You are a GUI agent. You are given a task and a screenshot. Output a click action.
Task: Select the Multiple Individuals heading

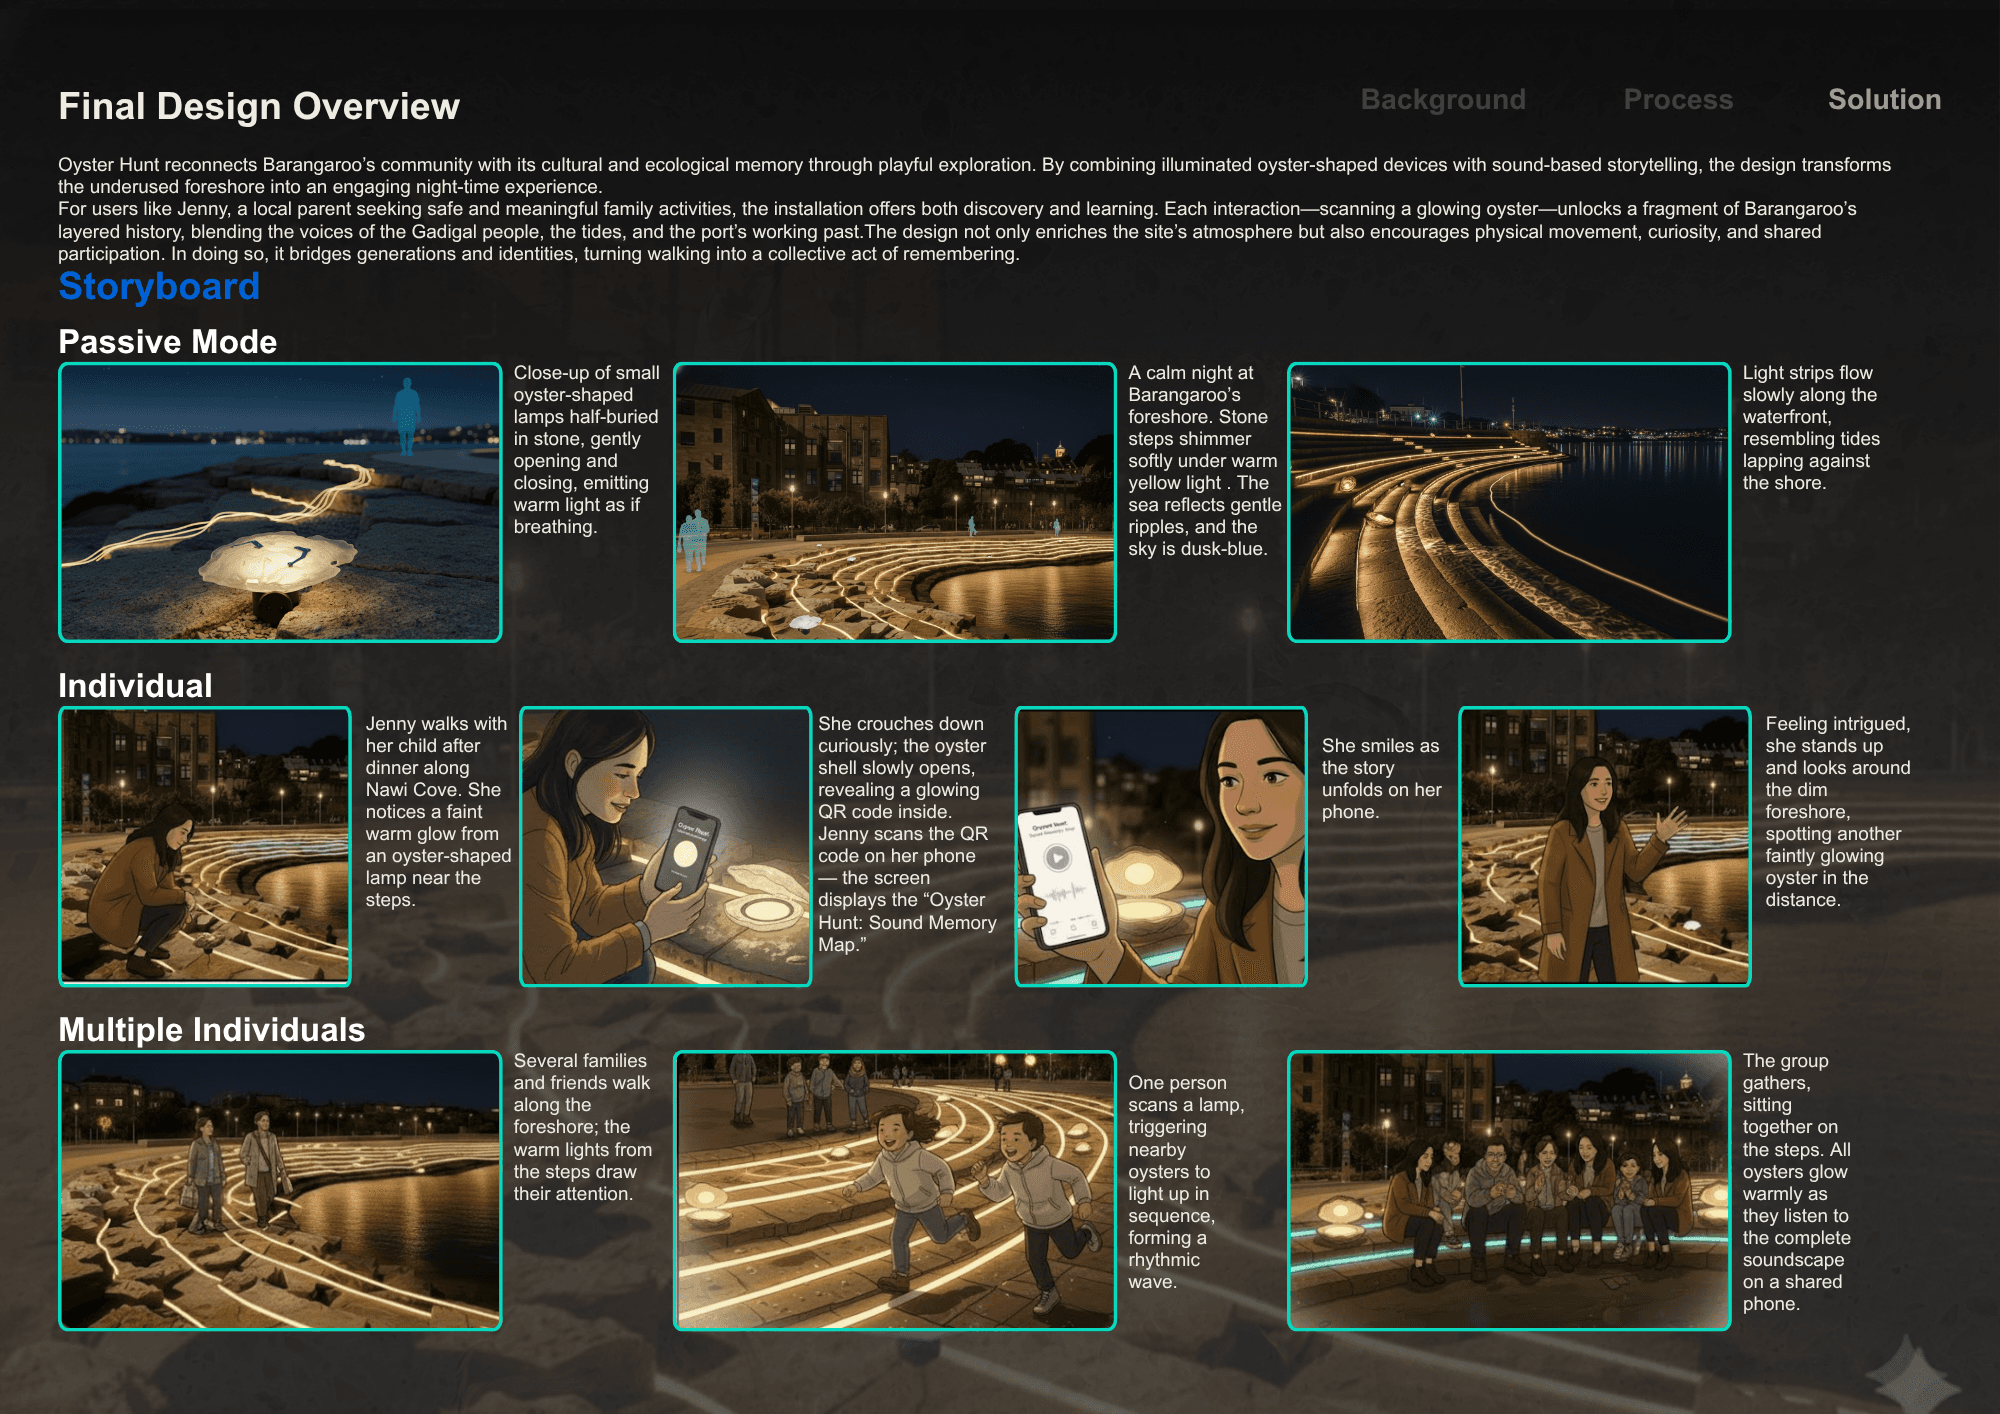(211, 1030)
